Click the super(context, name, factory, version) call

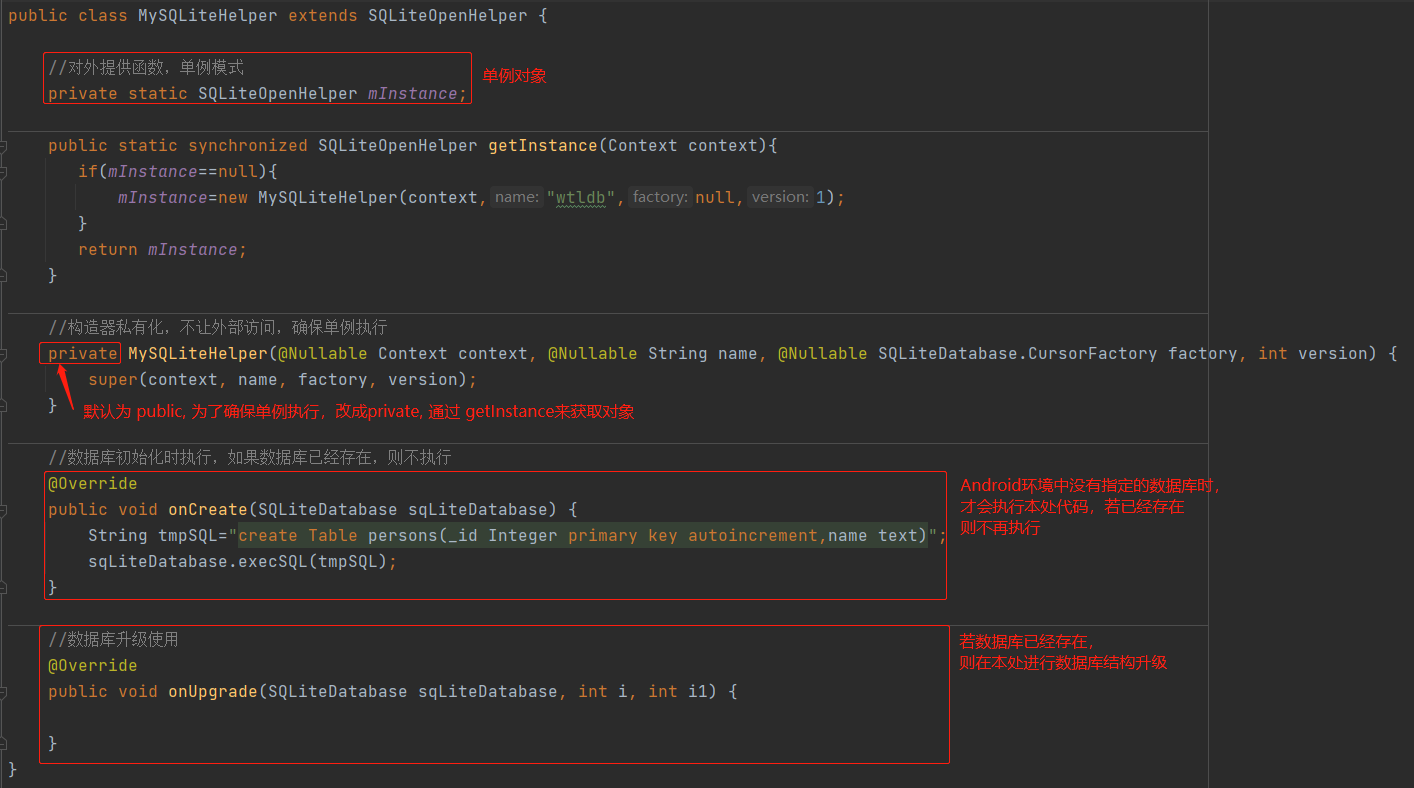click(283, 380)
